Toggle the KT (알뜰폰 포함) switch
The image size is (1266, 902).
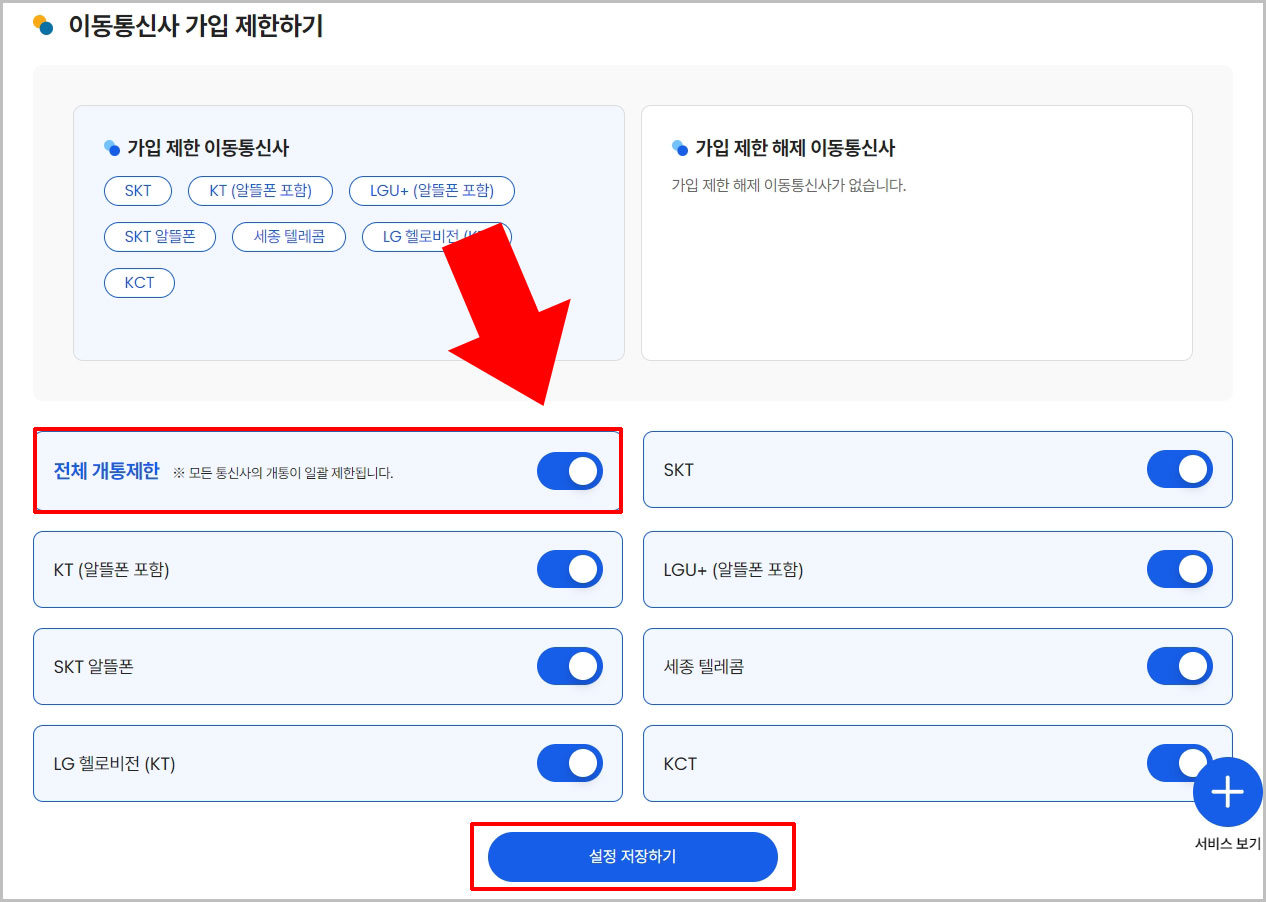coord(570,569)
